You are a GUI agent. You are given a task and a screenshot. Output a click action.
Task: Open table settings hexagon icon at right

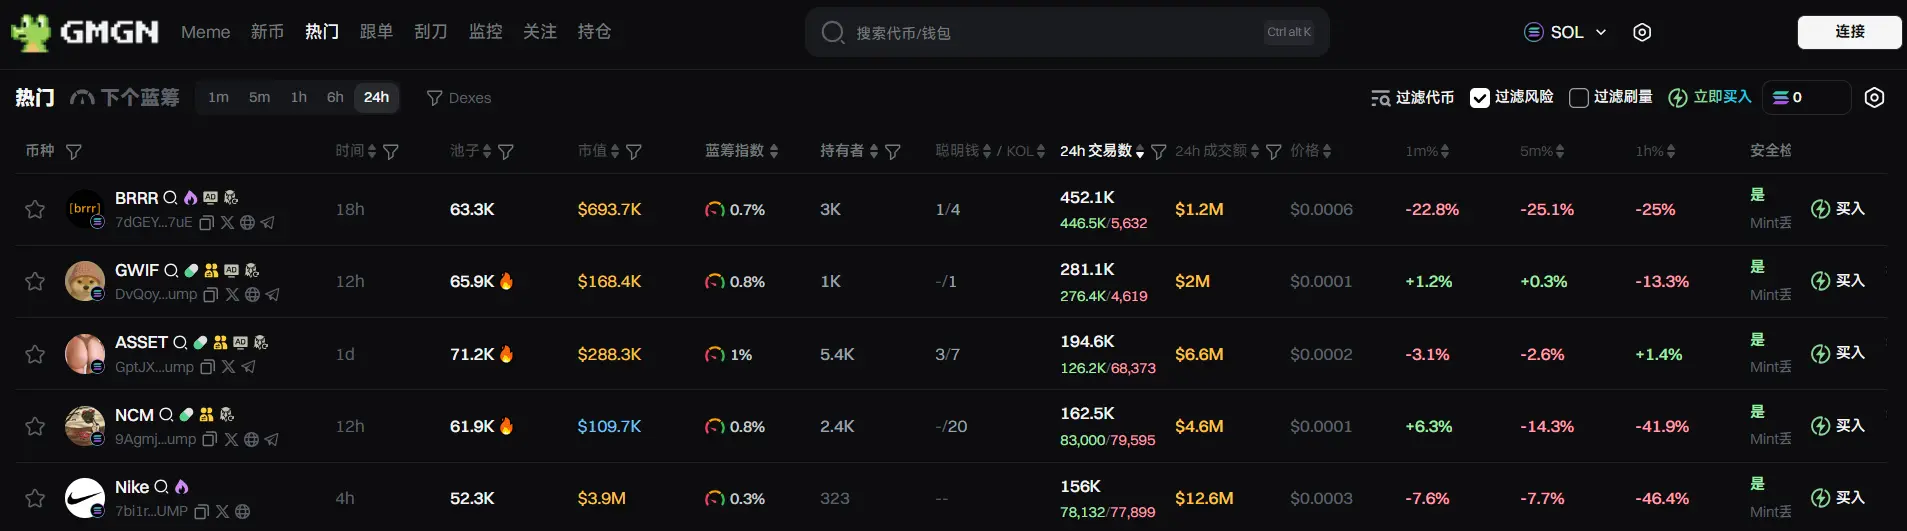coord(1874,97)
